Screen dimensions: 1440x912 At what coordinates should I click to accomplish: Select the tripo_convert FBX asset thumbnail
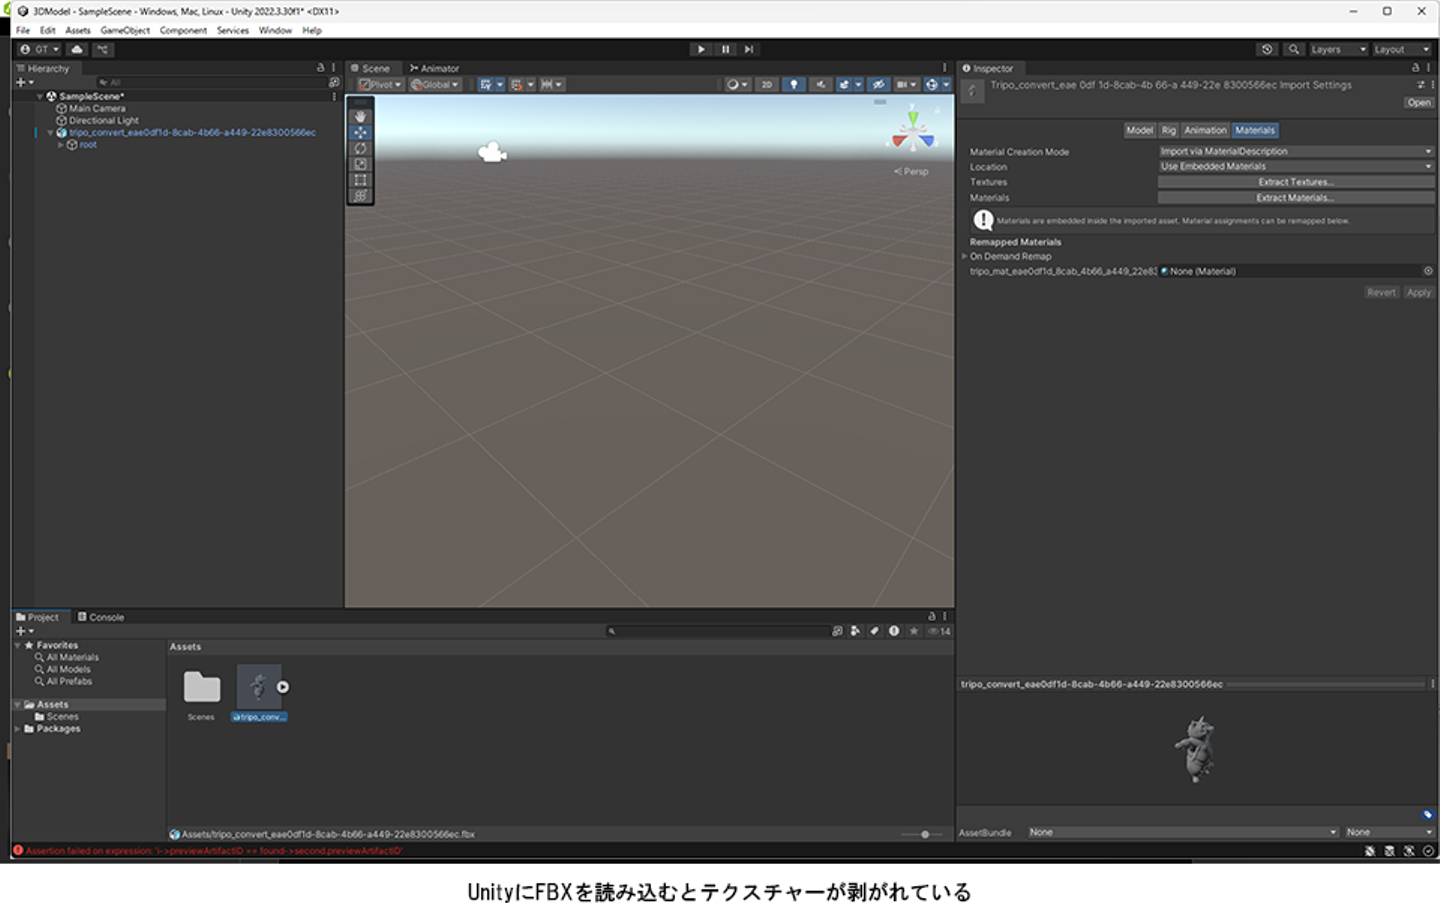(259, 688)
